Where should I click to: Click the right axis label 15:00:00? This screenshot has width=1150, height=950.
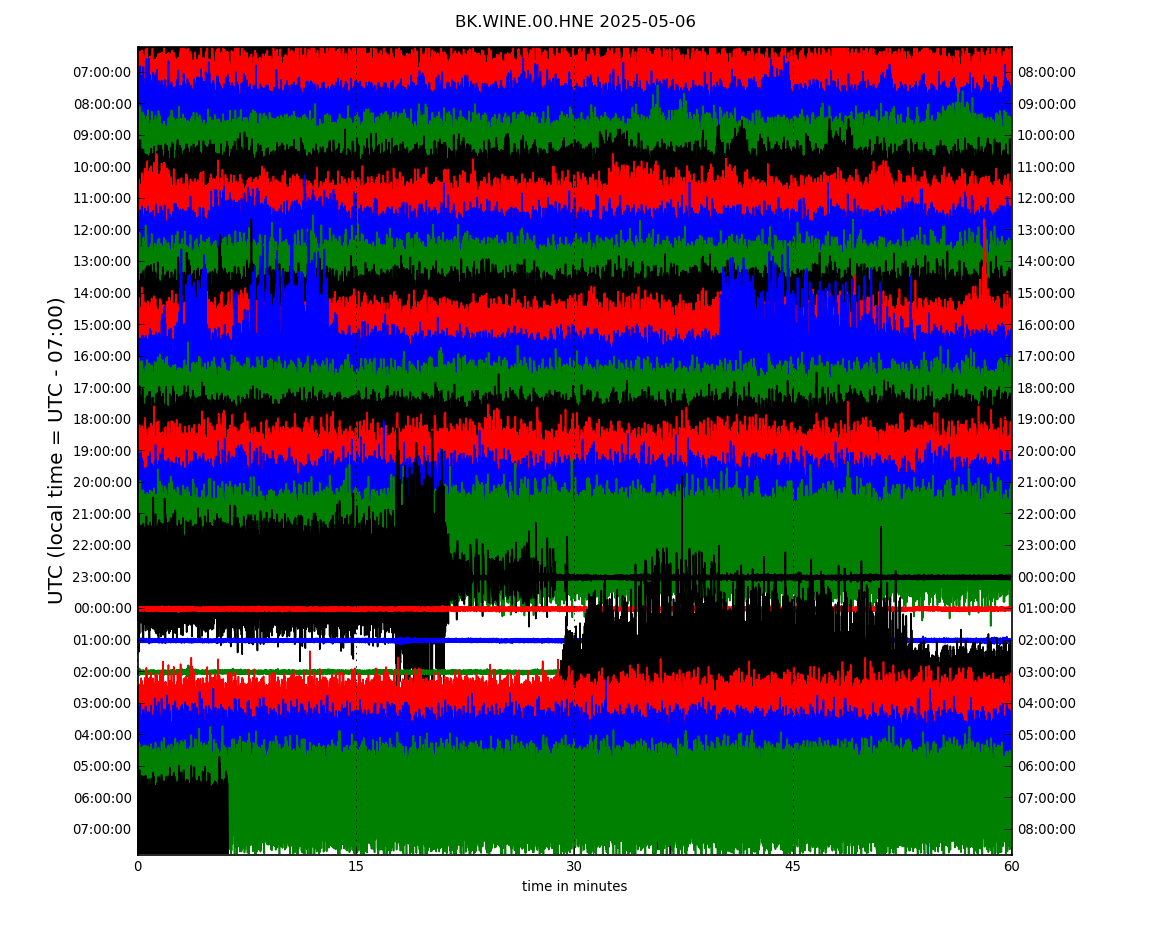click(1047, 293)
